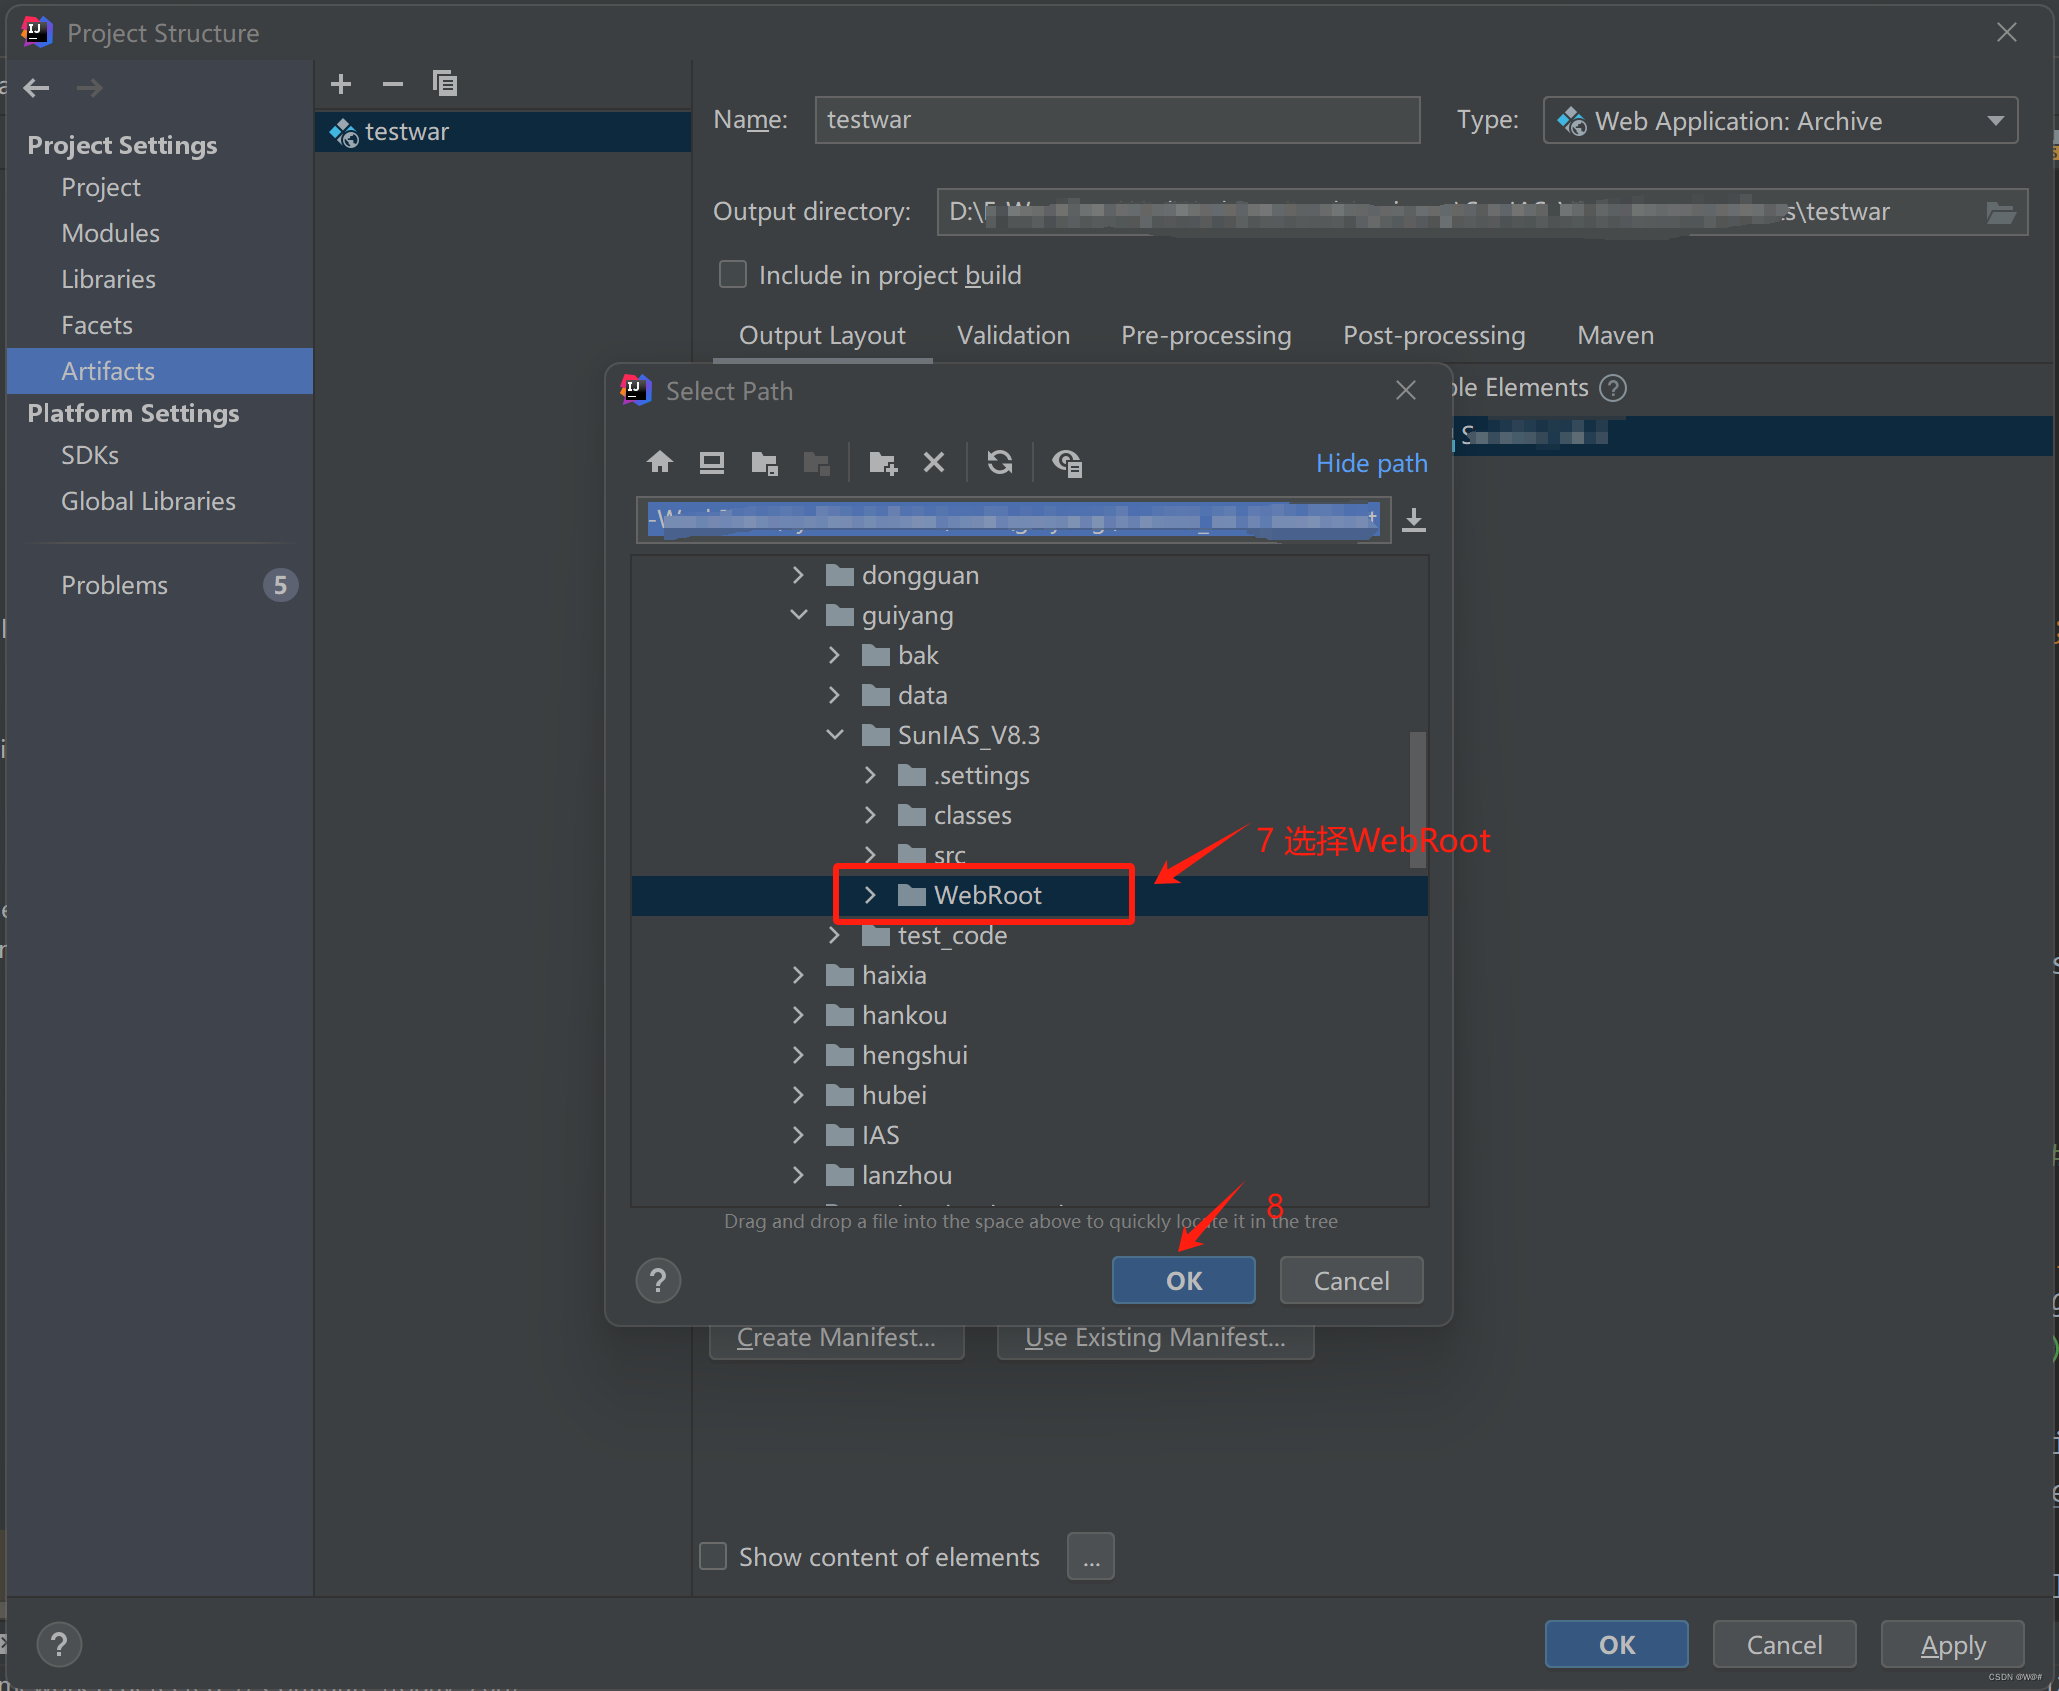The height and width of the screenshot is (1691, 2059).
Task: Refresh the directory tree in Select Path
Action: pyautogui.click(x=999, y=462)
